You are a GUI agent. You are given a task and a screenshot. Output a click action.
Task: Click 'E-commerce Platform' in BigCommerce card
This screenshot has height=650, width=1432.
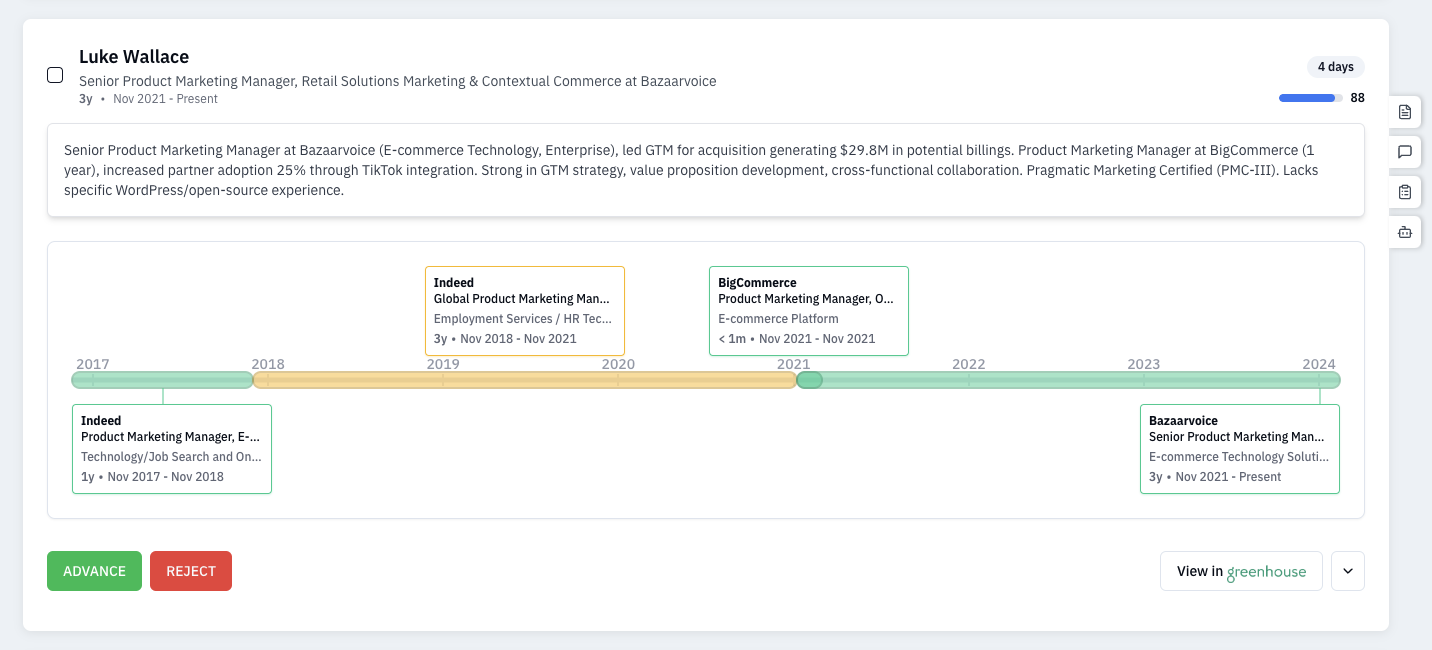click(778, 319)
